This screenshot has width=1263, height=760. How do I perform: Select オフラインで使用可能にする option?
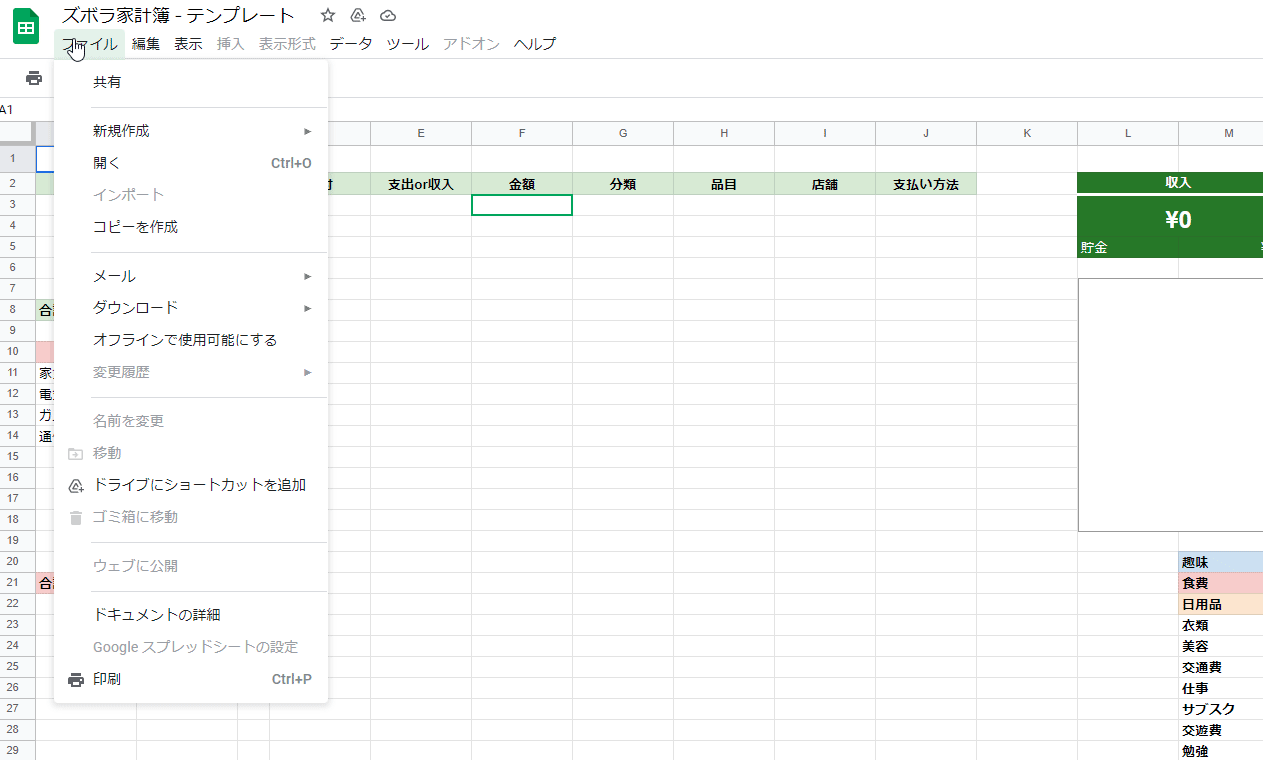click(x=185, y=340)
